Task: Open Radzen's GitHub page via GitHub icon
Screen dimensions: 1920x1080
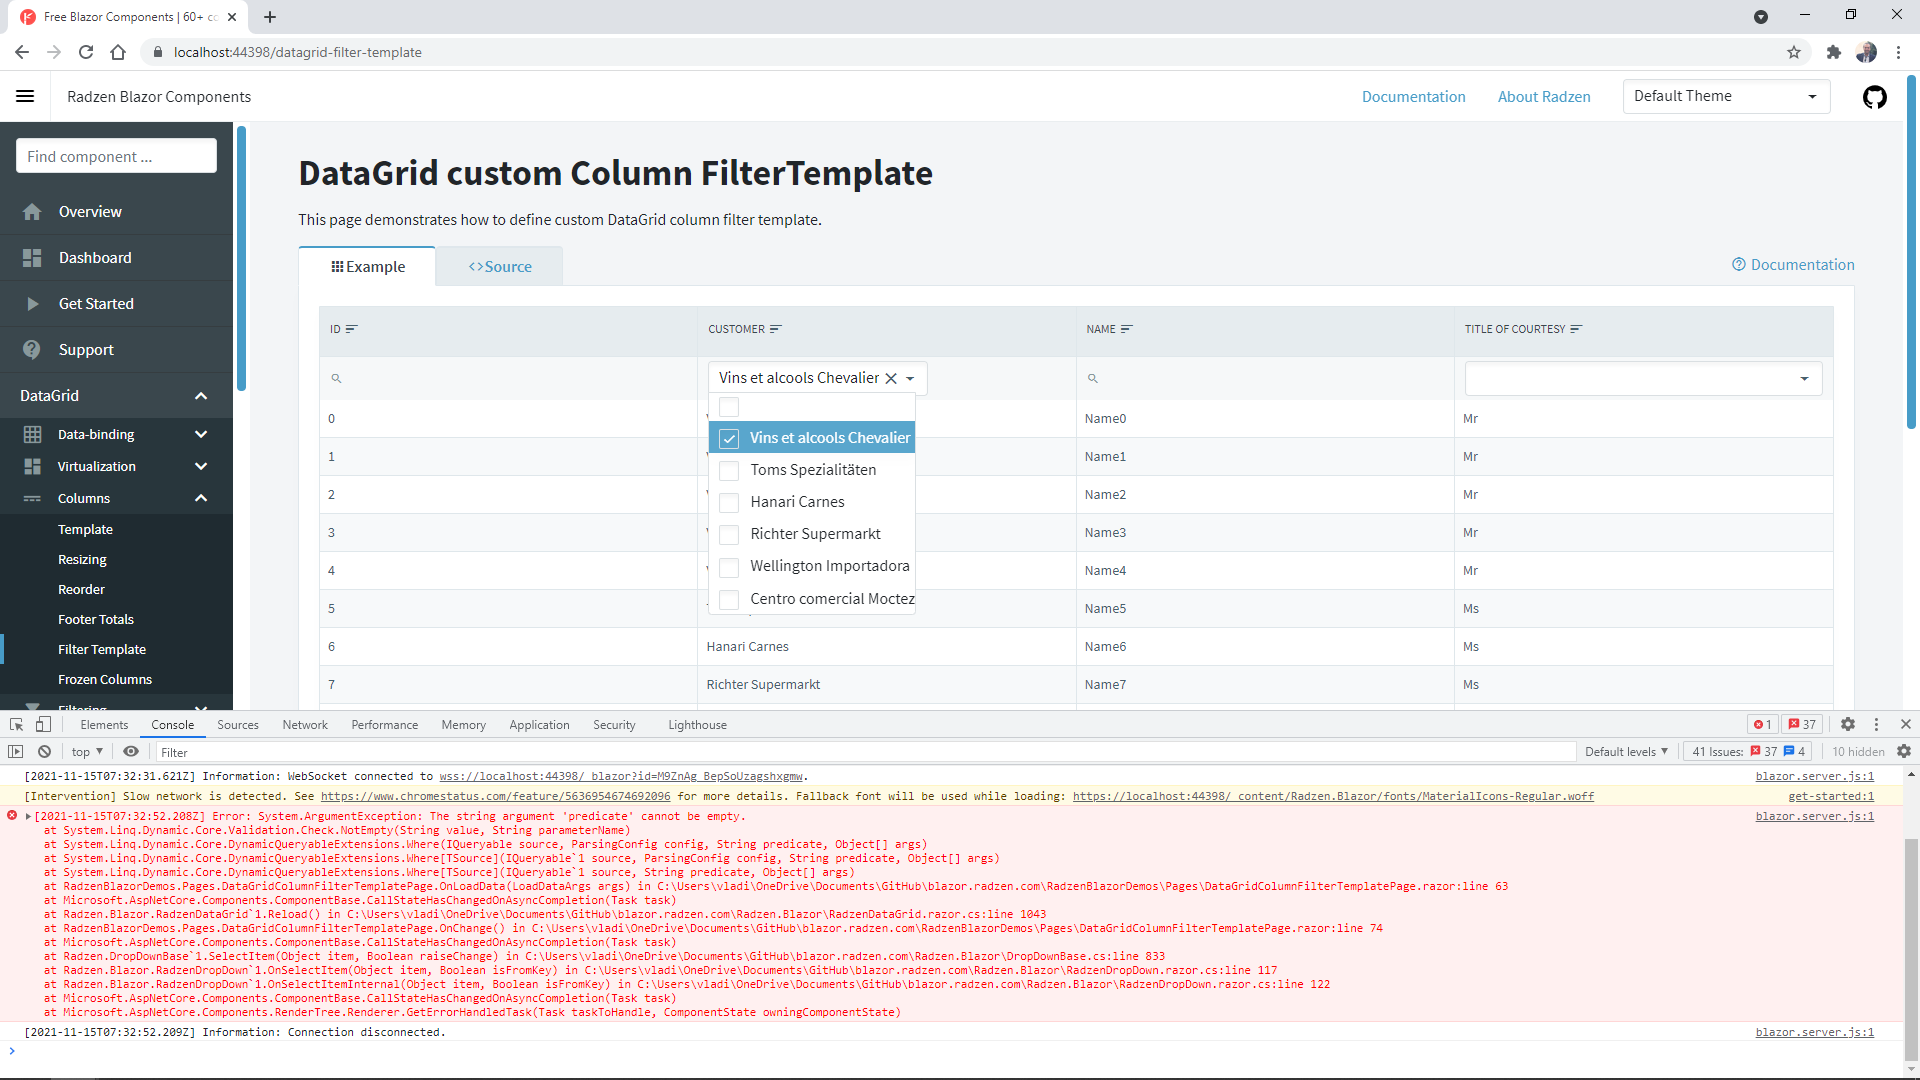Action: click(x=1875, y=97)
